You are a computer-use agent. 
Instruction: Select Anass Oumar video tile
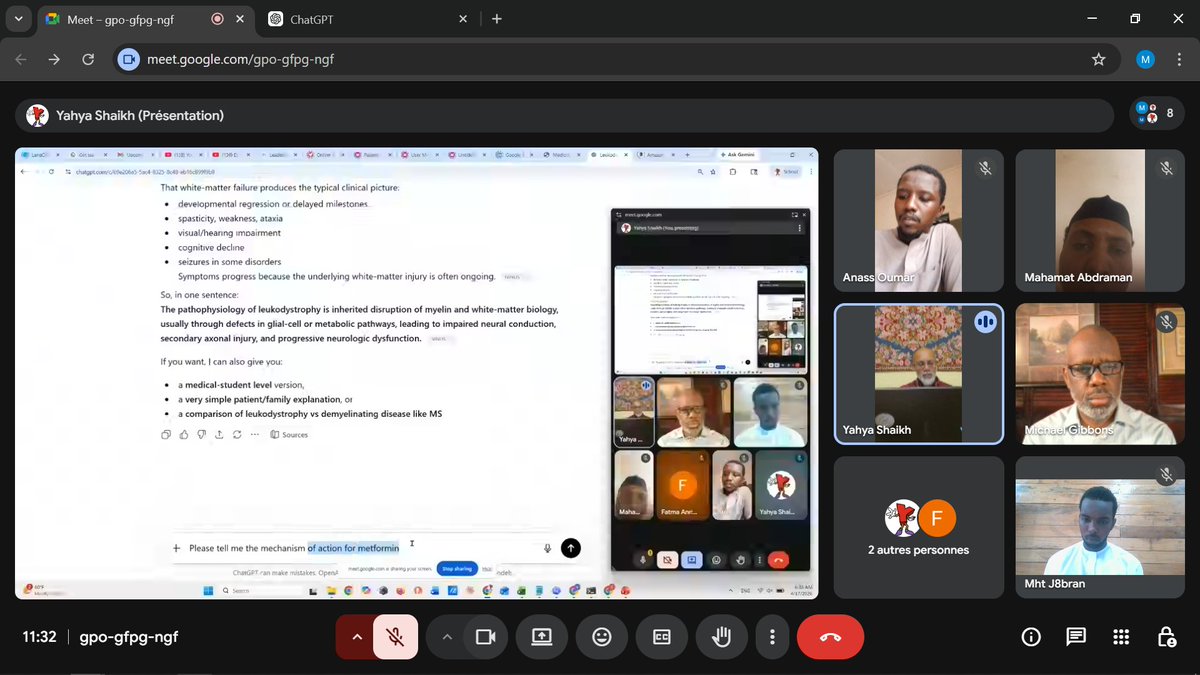tap(918, 220)
